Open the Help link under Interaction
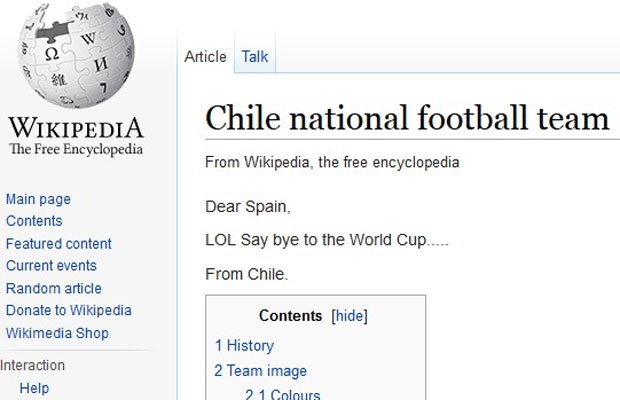The image size is (620, 400). point(34,388)
